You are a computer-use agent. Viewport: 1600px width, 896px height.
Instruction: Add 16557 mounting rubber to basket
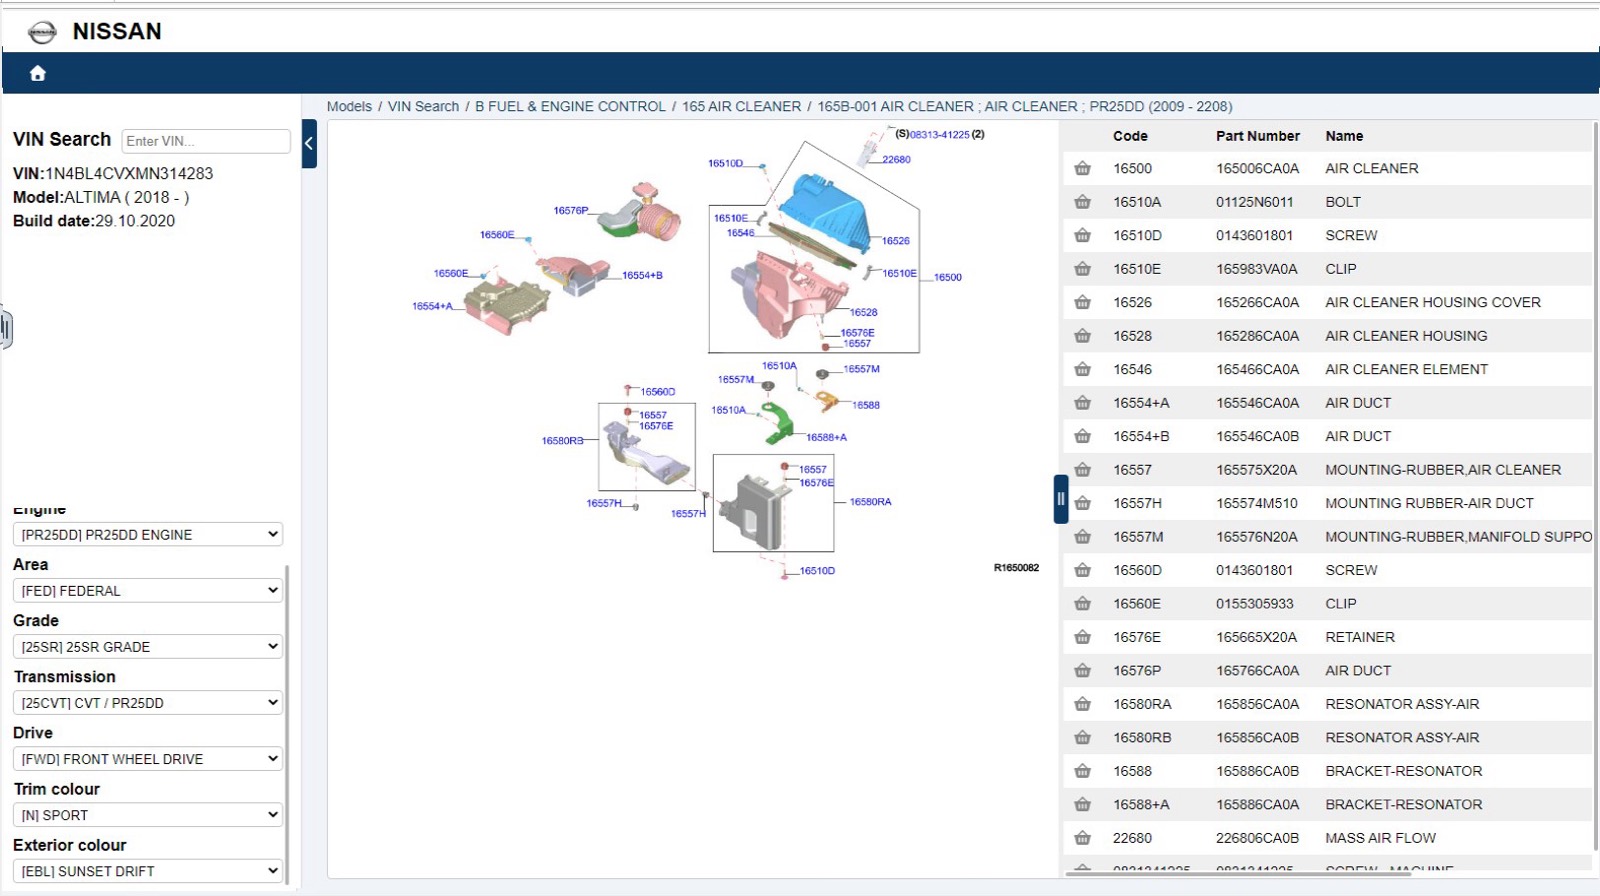(x=1083, y=470)
